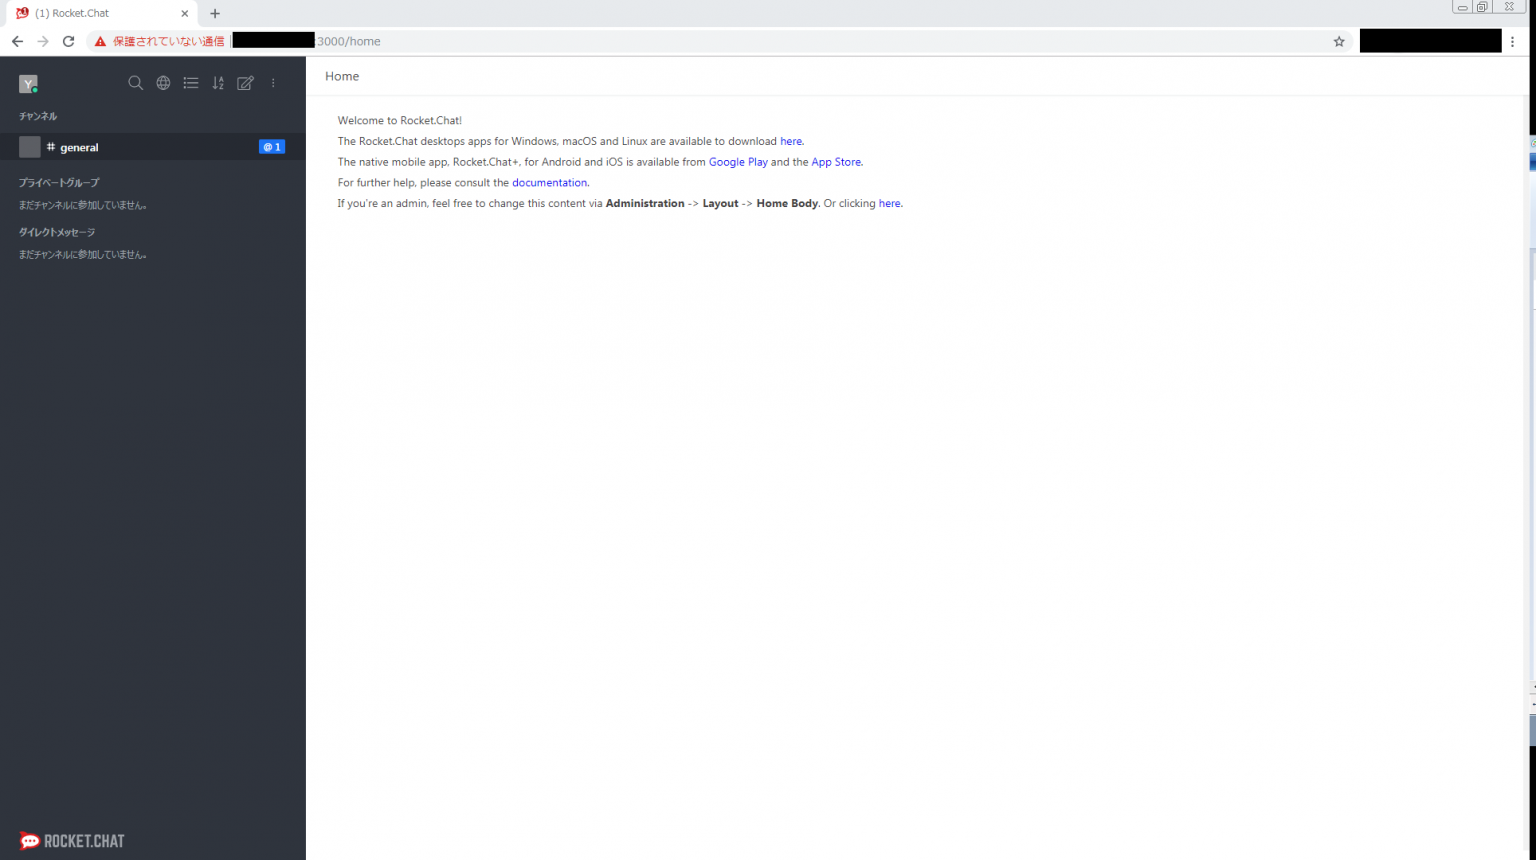Click the Google Play link
Screen dimensions: 1536x860
[738, 161]
